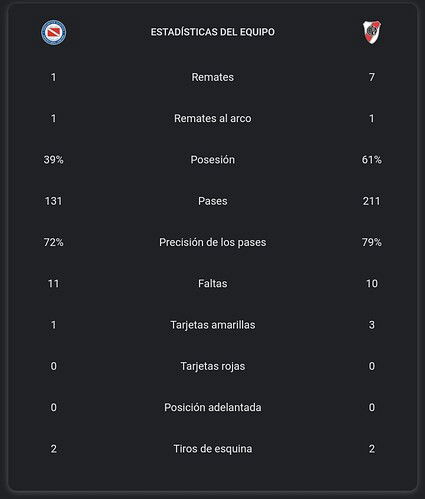This screenshot has width=425, height=499.
Task: Click the Tarjetas amarillas label
Action: (x=213, y=325)
